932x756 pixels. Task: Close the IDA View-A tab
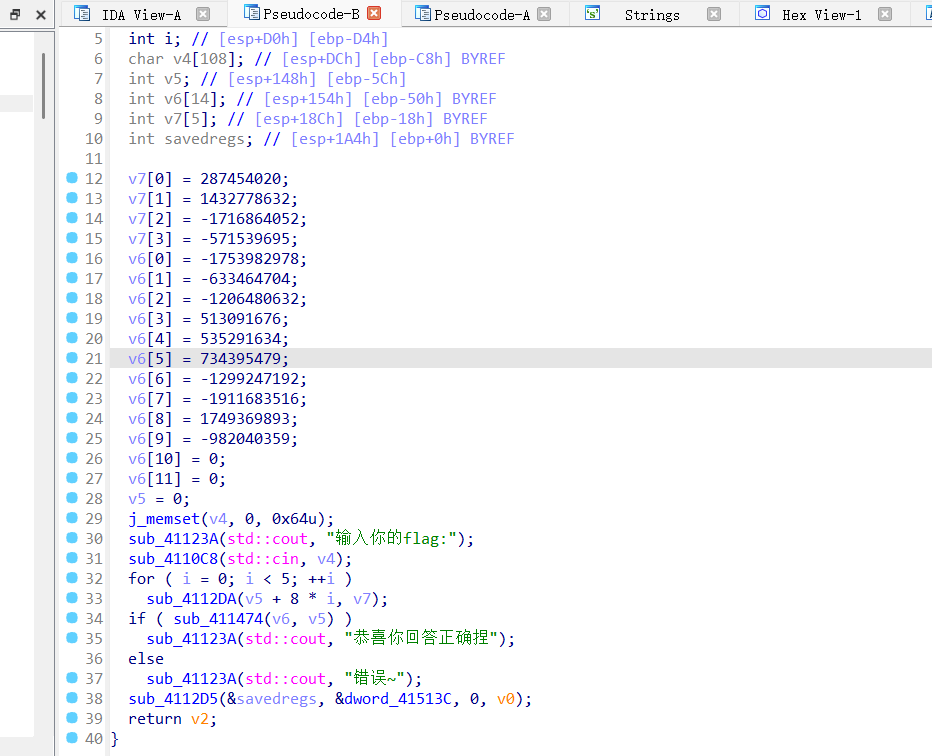click(x=203, y=14)
